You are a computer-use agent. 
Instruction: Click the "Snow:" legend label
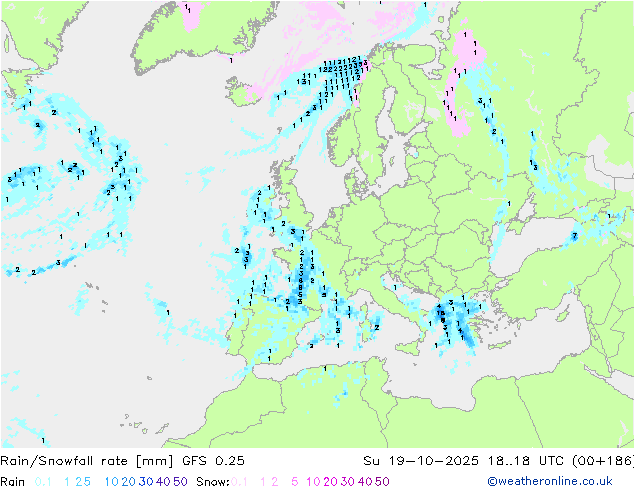(213, 482)
